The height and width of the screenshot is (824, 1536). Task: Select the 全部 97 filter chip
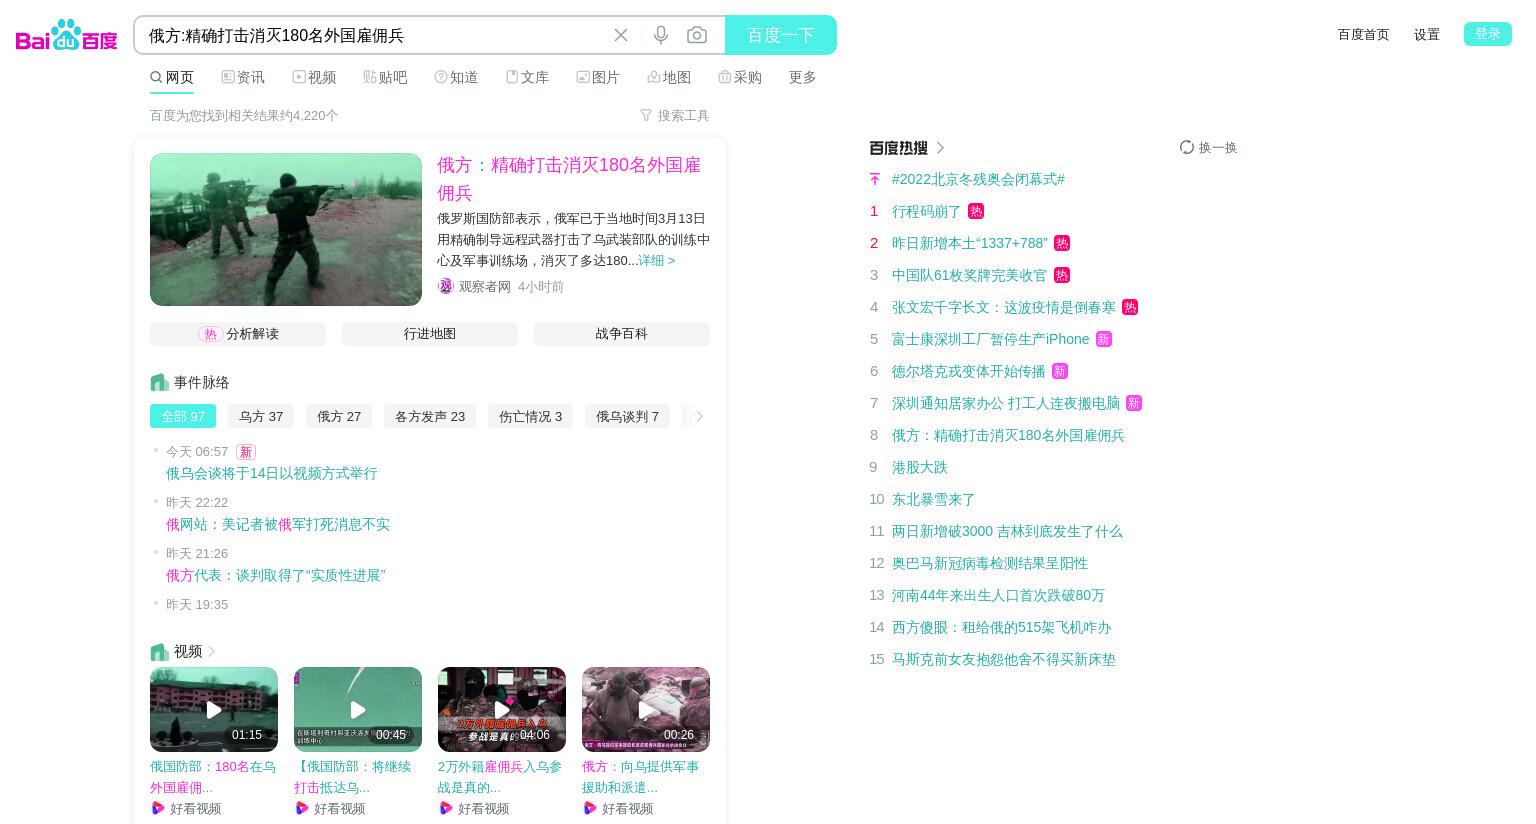[183, 416]
